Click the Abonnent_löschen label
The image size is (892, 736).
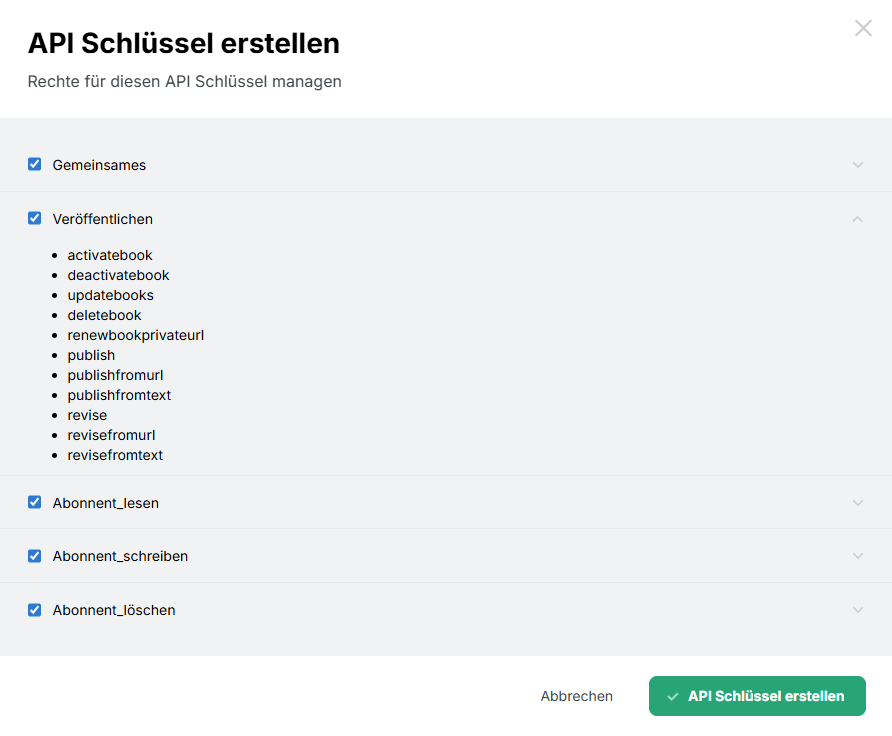[x=114, y=610]
